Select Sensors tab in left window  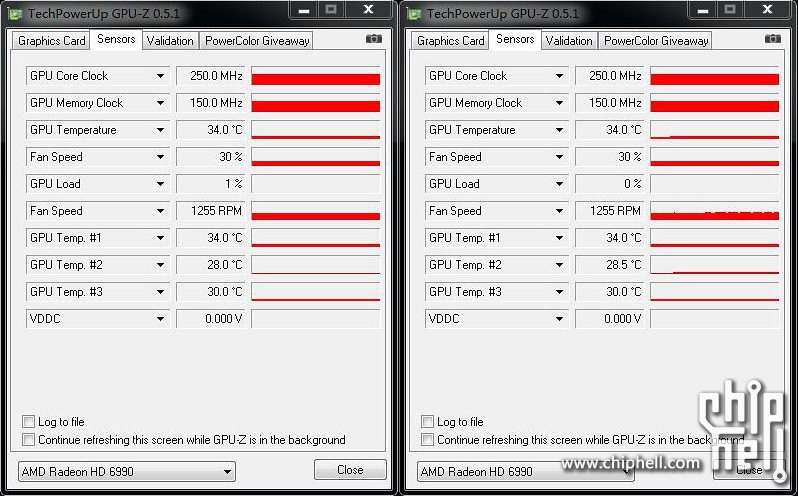click(x=116, y=39)
